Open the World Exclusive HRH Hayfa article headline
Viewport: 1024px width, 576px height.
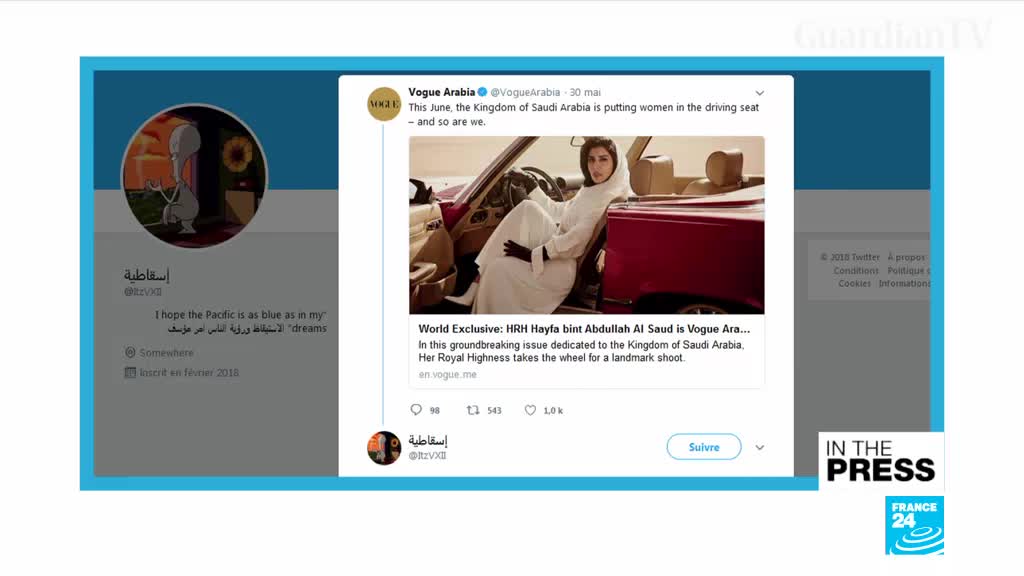[x=584, y=329]
